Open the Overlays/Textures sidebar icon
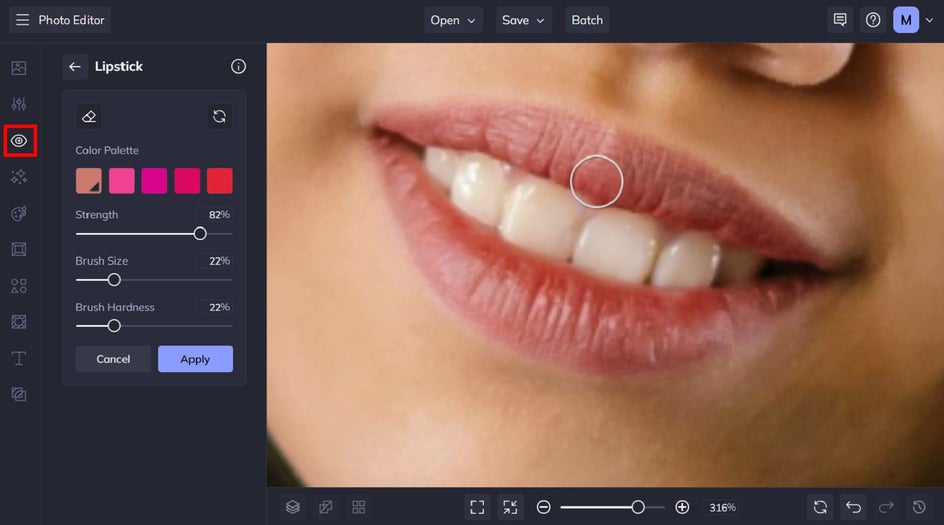Viewport: 944px width, 525px height. [x=19, y=322]
